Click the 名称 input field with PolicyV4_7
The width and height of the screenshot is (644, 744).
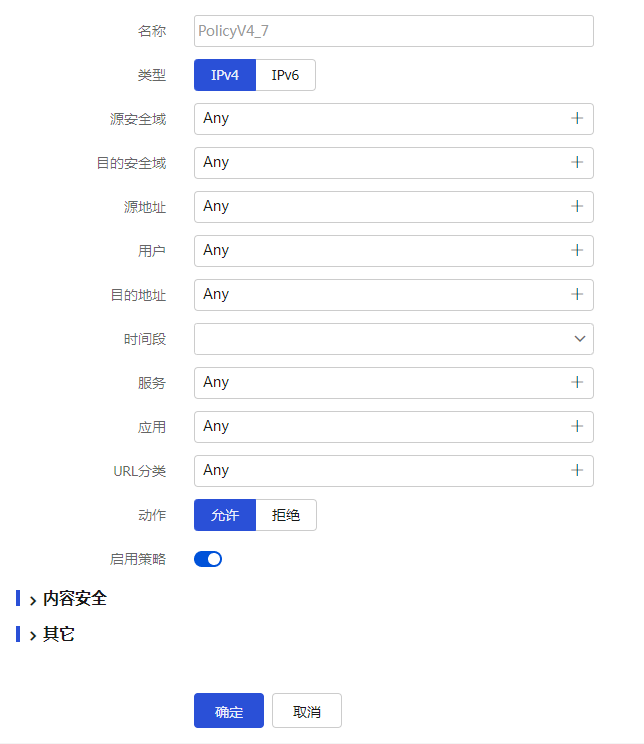(x=393, y=31)
